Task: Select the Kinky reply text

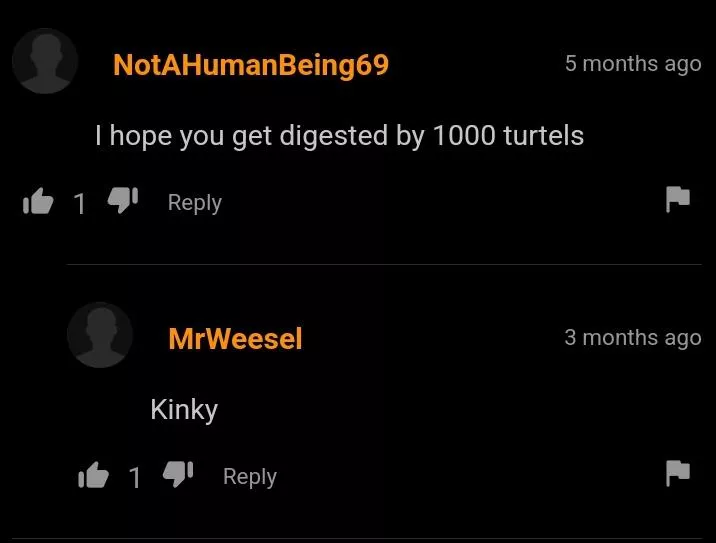Action: click(x=184, y=410)
